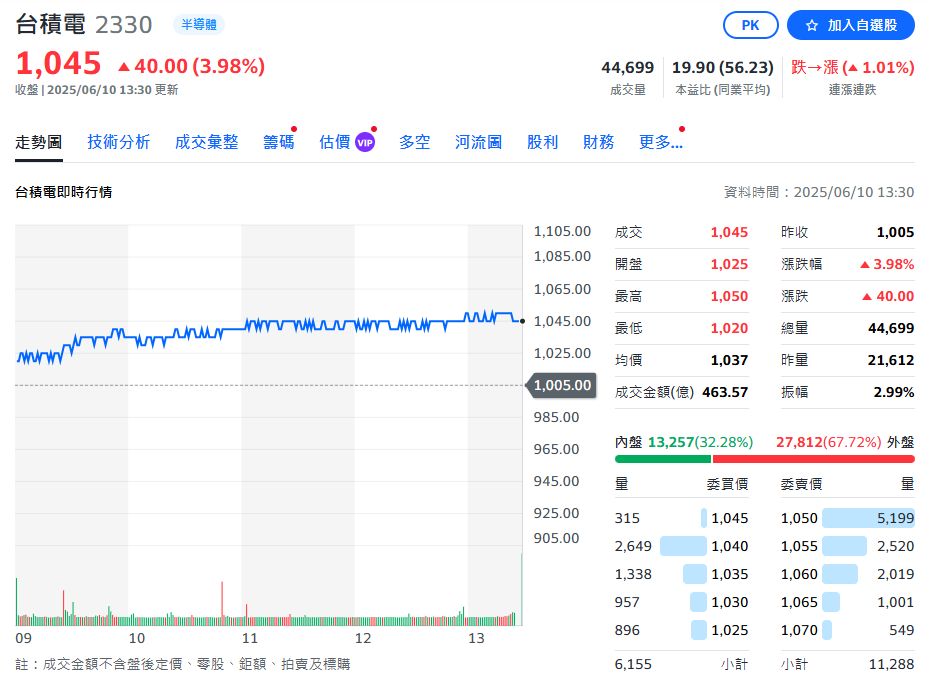Click the ask price 1,065
Image resolution: width=928 pixels, height=683 pixels.
[x=799, y=603]
